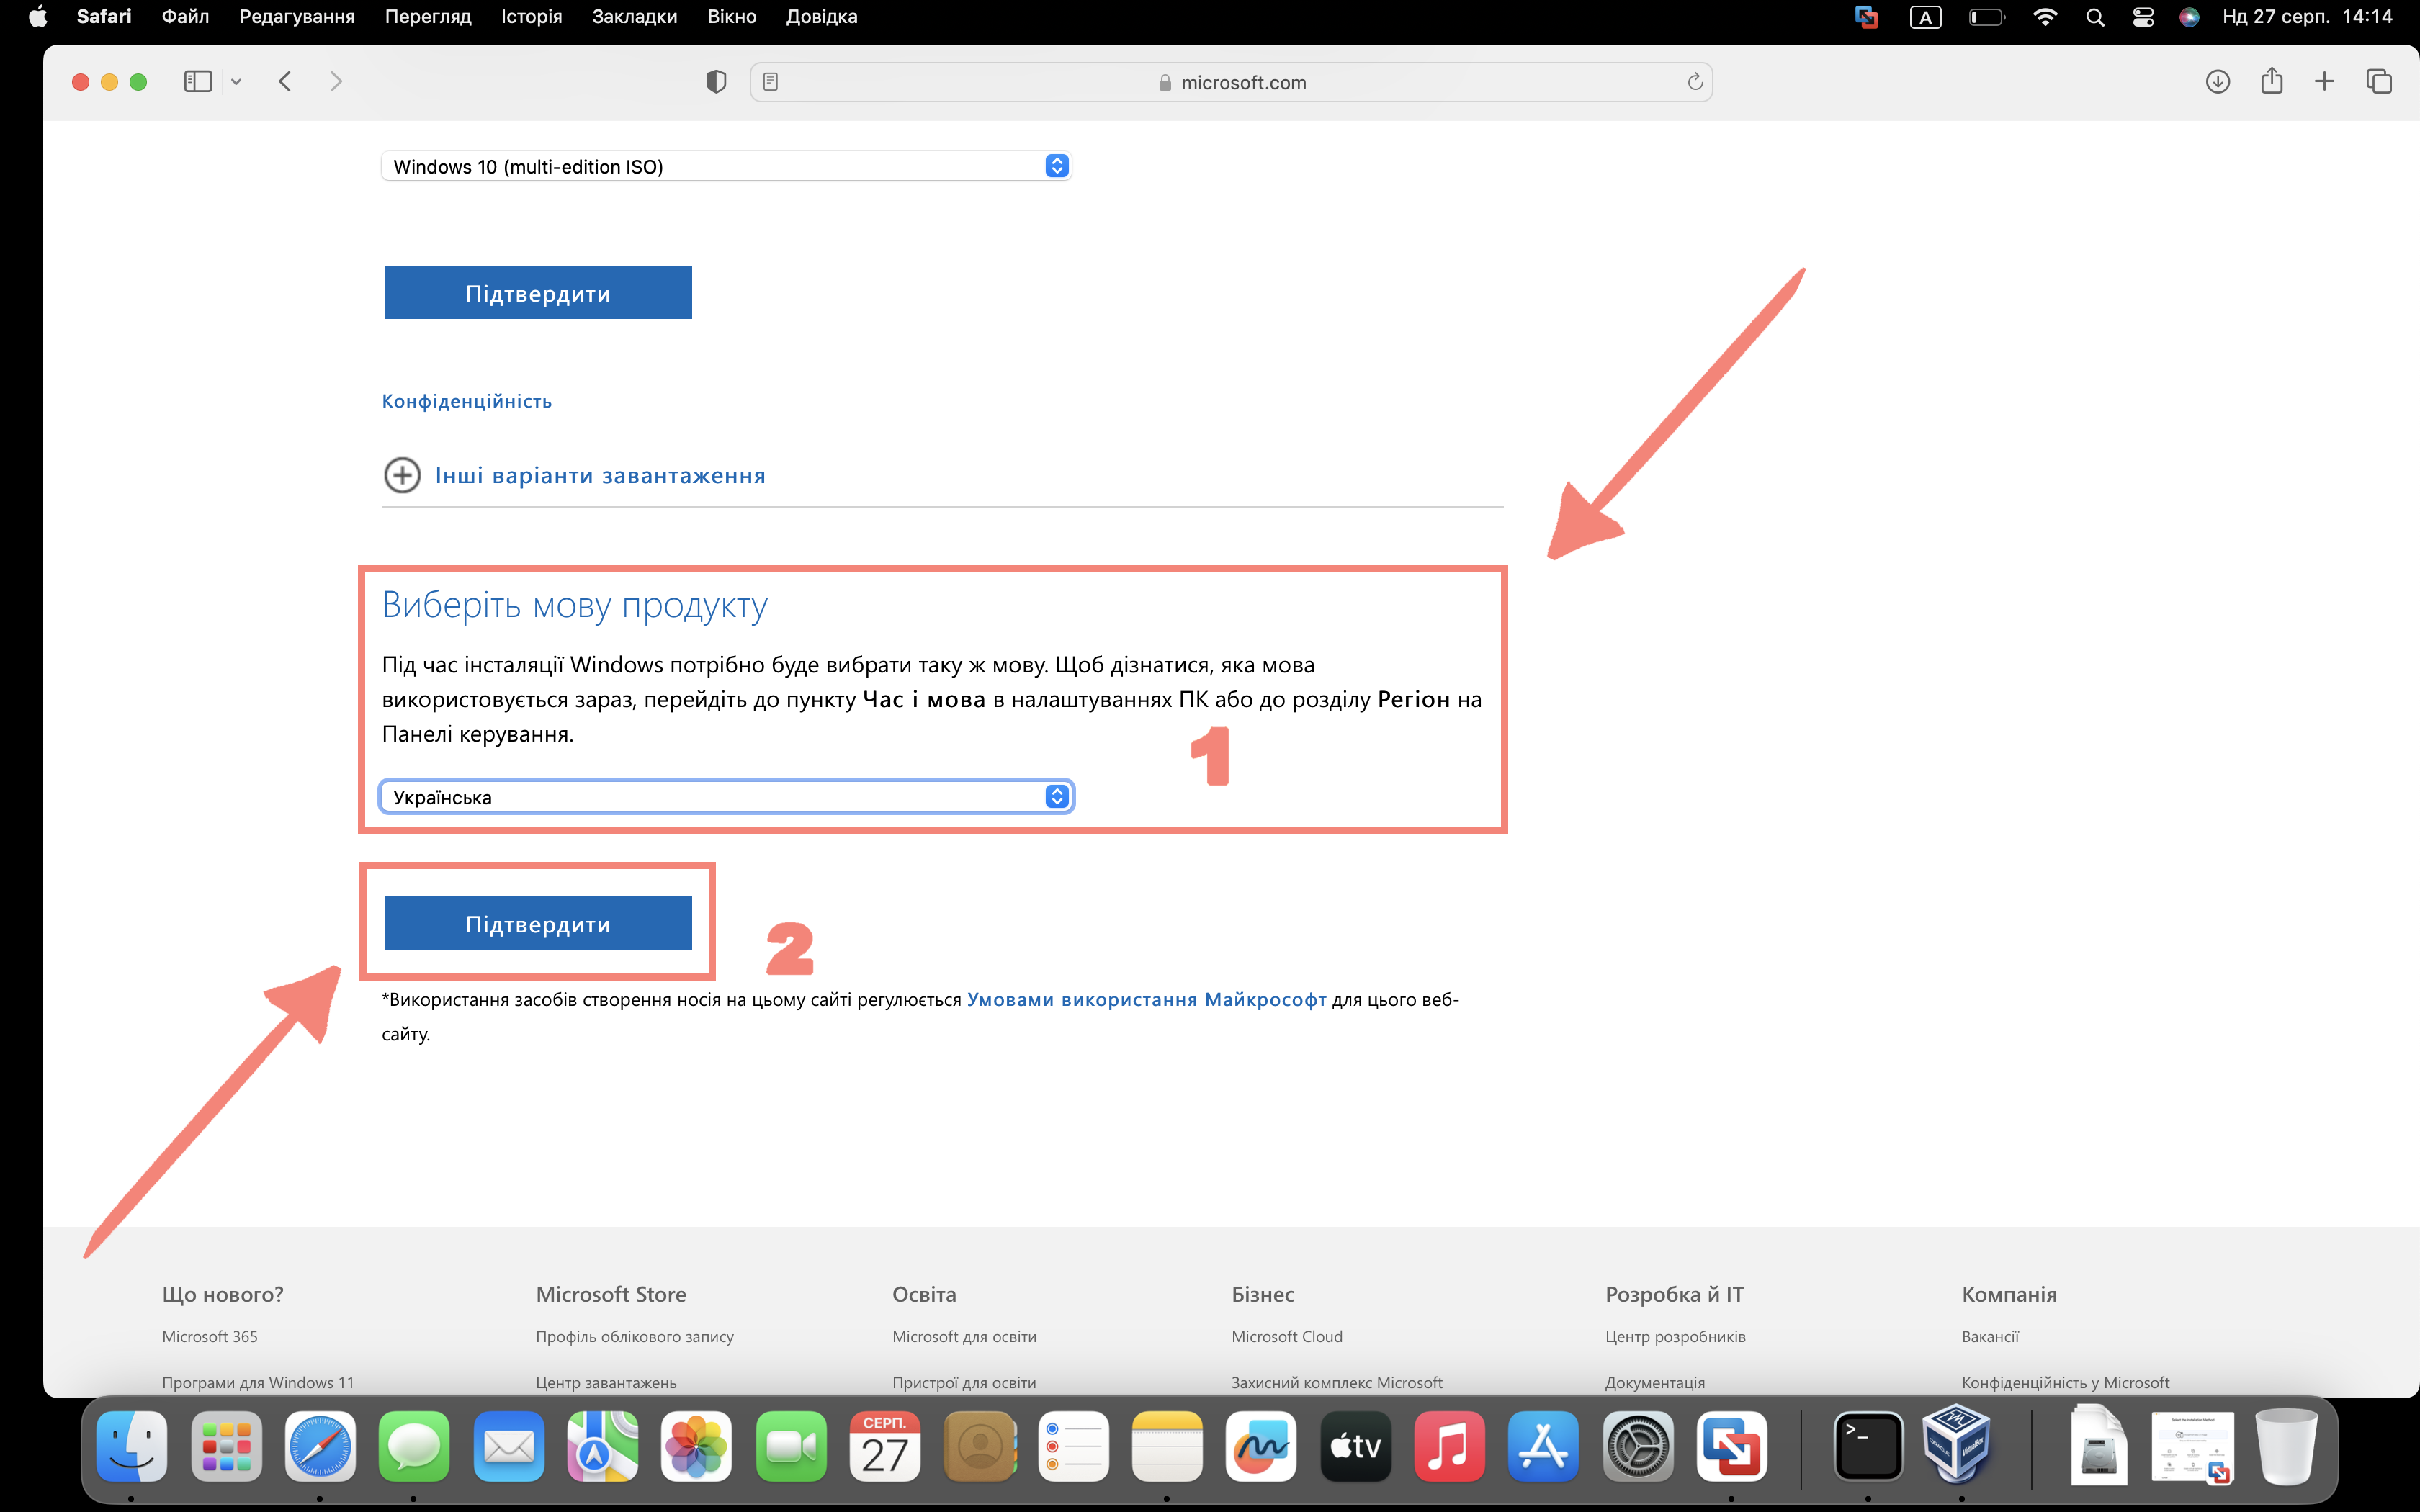Activate Siri from menu bar
Viewport: 2420px width, 1512px height.
point(2189,17)
